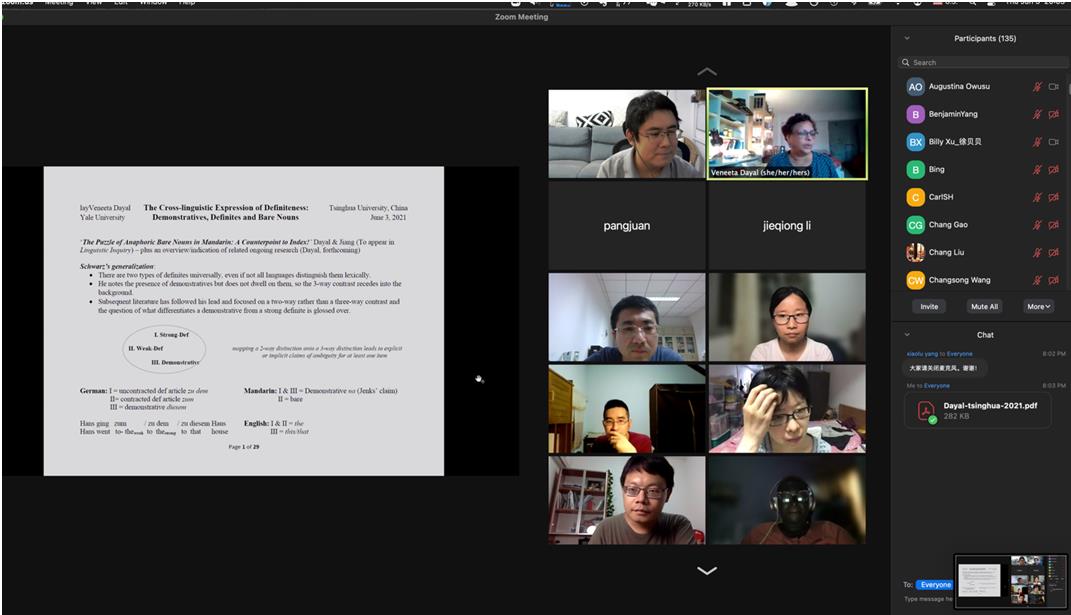The width and height of the screenshot is (1071, 615).
Task: Click the PDF file icon in chat
Action: coord(926,411)
